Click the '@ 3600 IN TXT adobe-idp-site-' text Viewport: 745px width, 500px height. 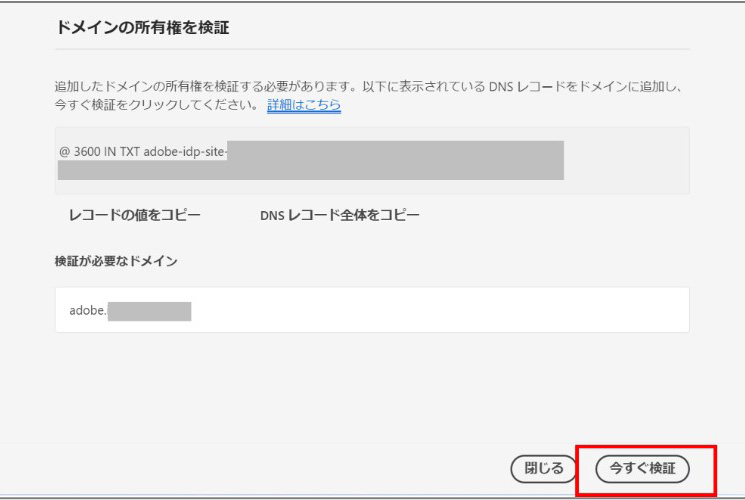point(142,150)
